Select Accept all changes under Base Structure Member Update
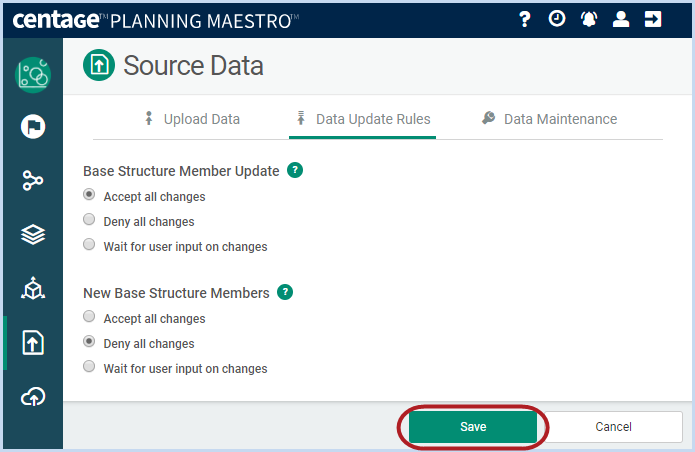This screenshot has width=695, height=452. coord(89,195)
